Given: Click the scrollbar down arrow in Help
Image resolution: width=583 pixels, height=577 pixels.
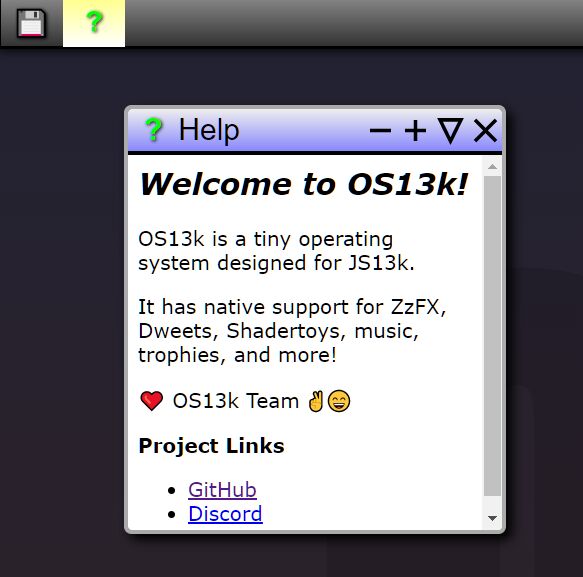Looking at the screenshot, I should 492,518.
